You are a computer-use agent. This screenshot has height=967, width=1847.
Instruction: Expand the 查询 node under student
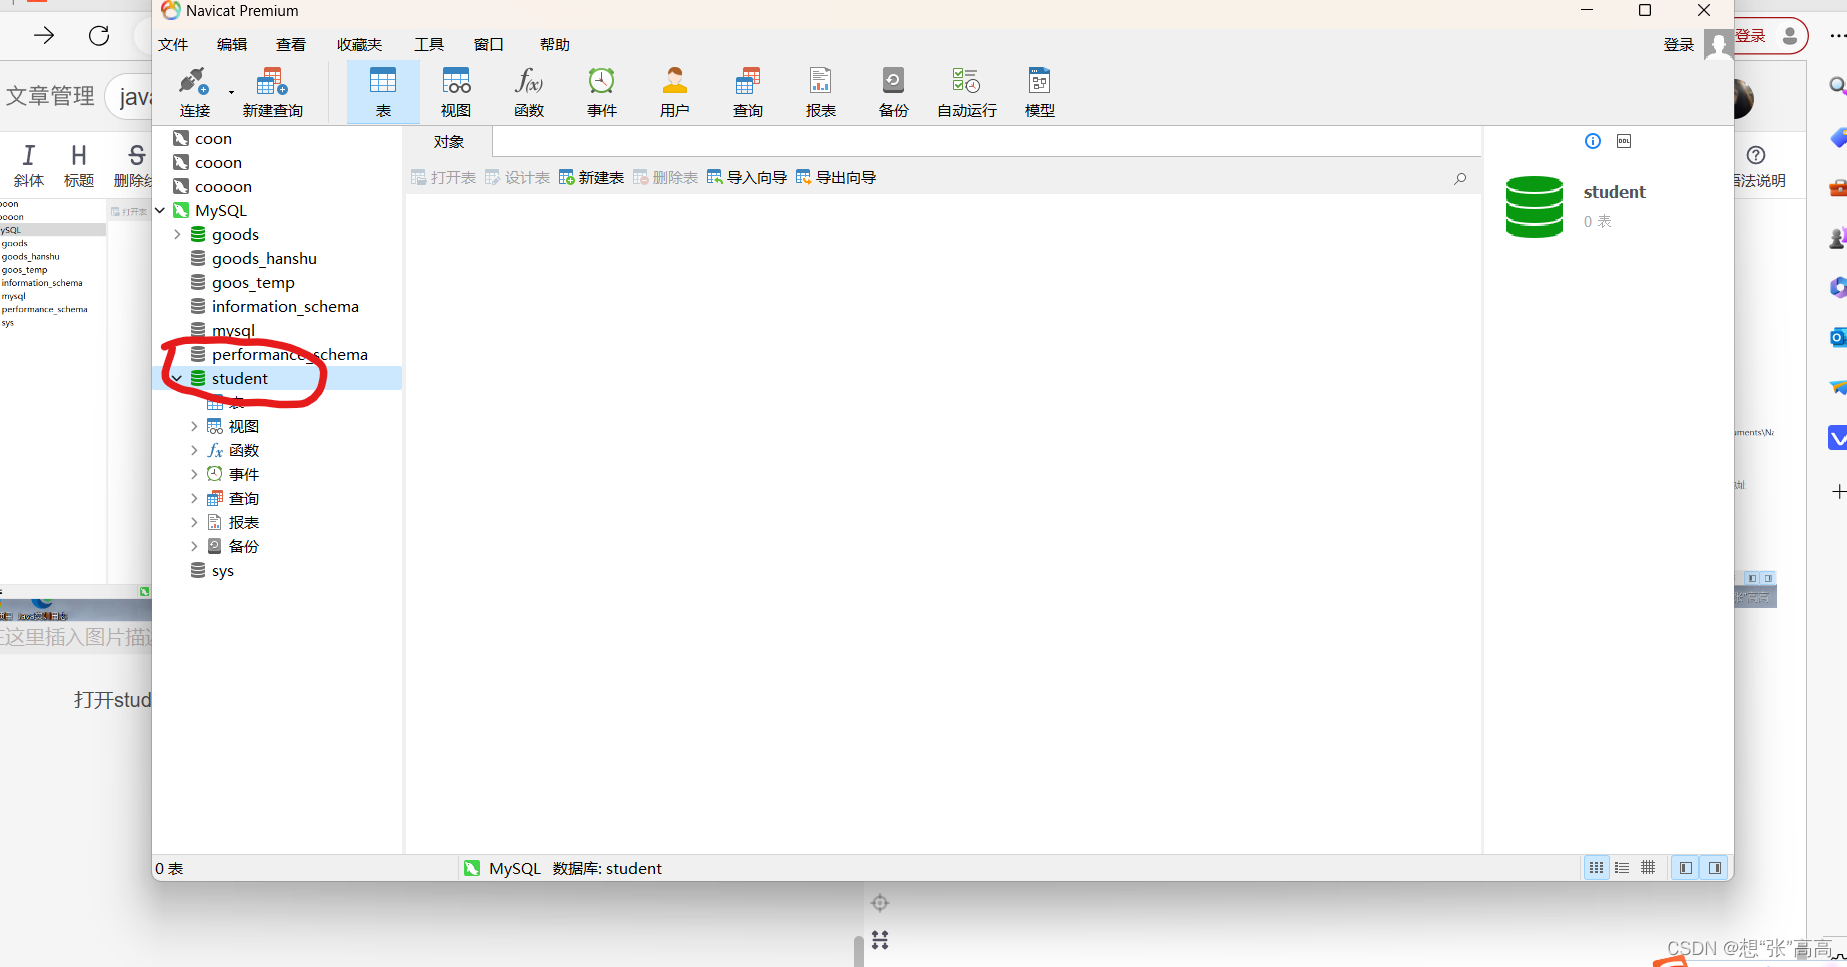pos(194,499)
